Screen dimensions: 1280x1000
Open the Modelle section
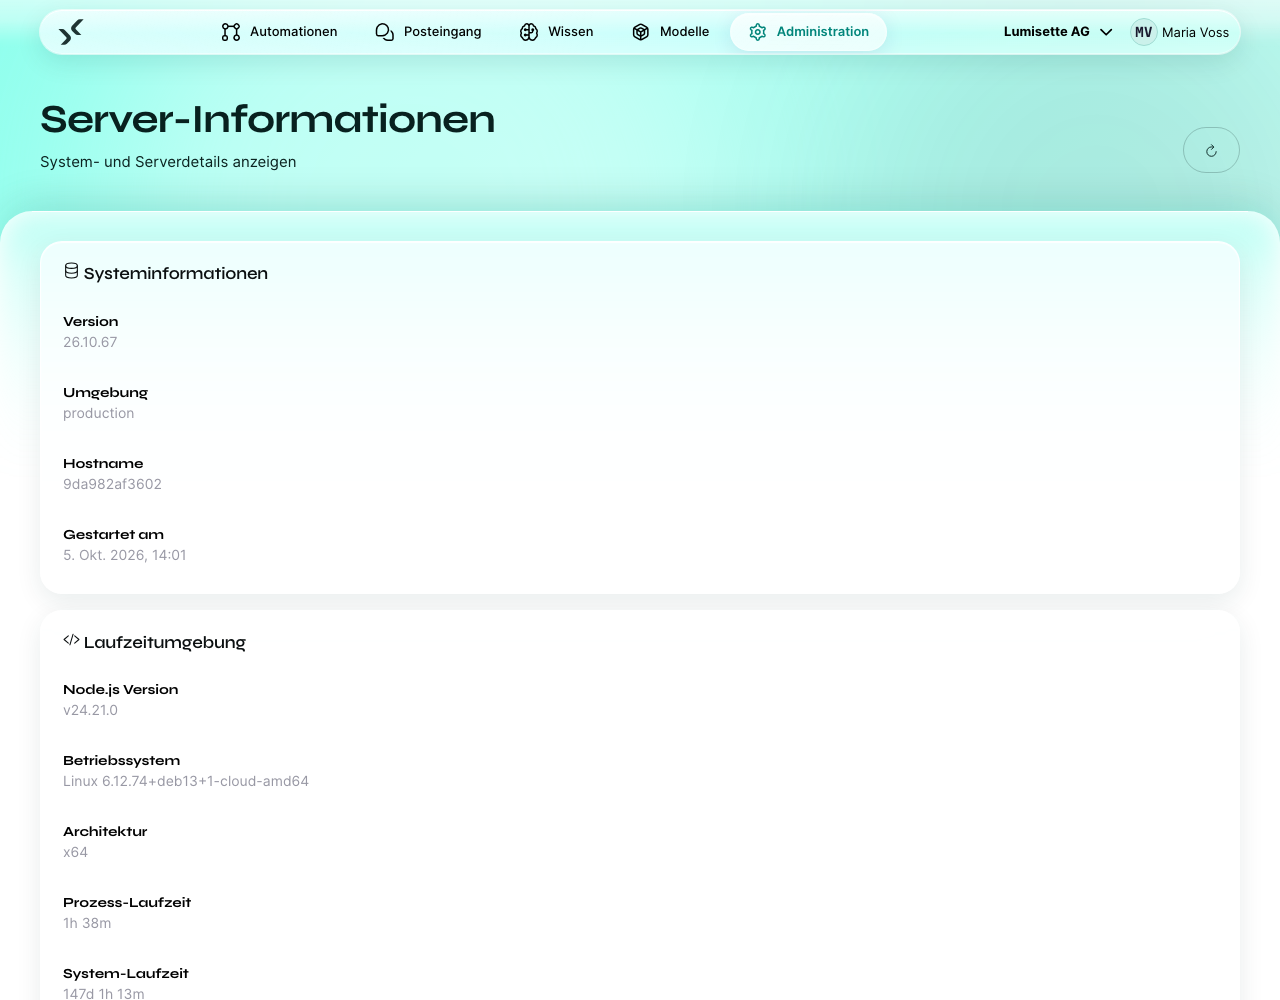[x=670, y=32]
